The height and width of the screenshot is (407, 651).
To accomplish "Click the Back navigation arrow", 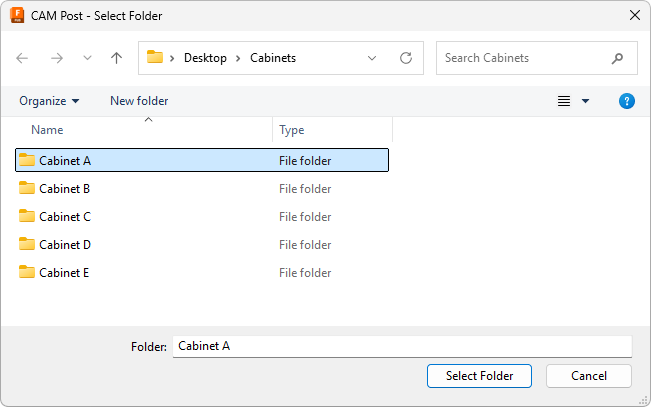I will pyautogui.click(x=23, y=58).
